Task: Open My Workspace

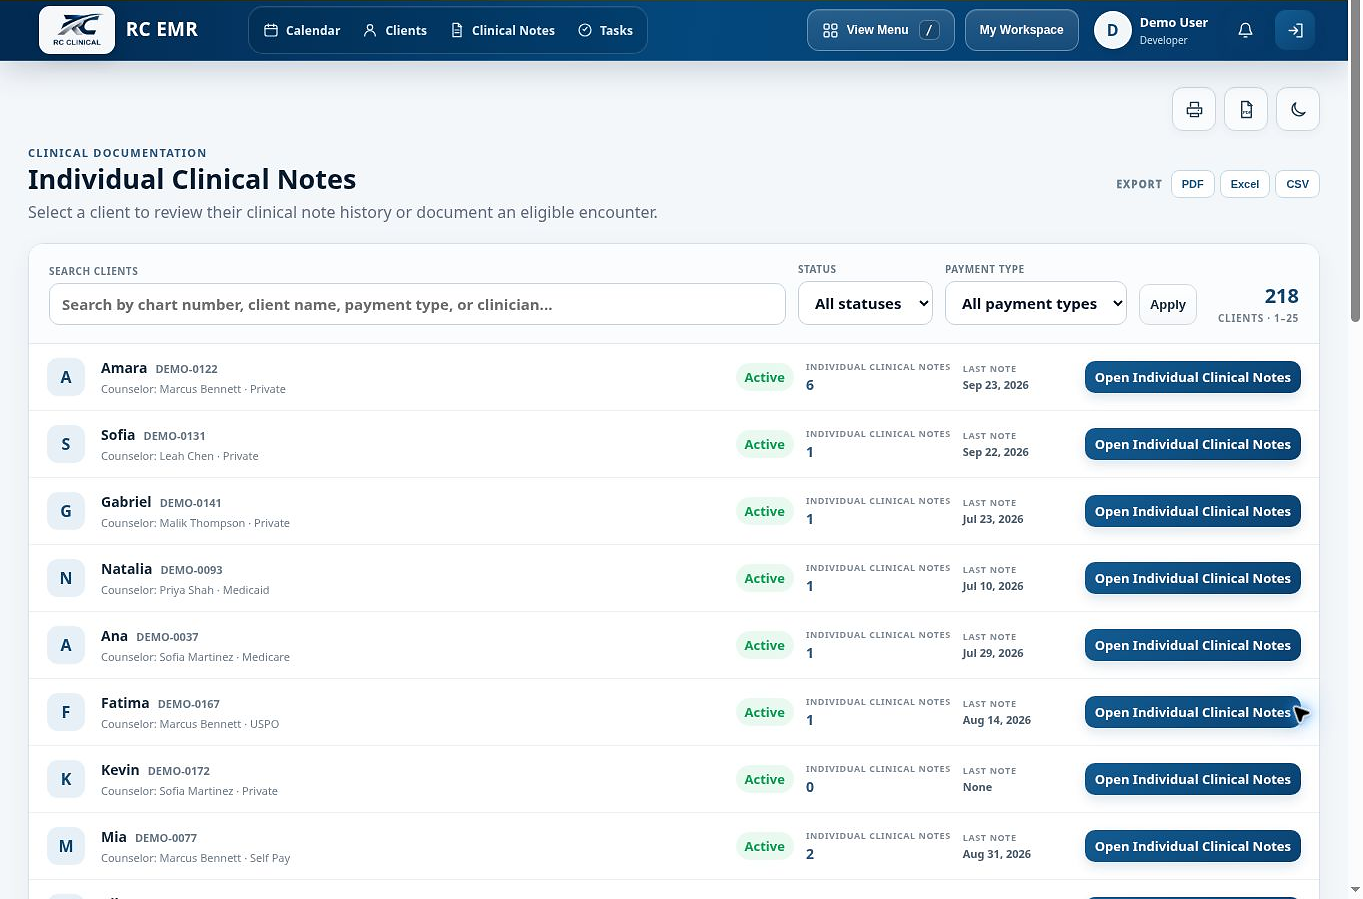Action: click(1021, 30)
